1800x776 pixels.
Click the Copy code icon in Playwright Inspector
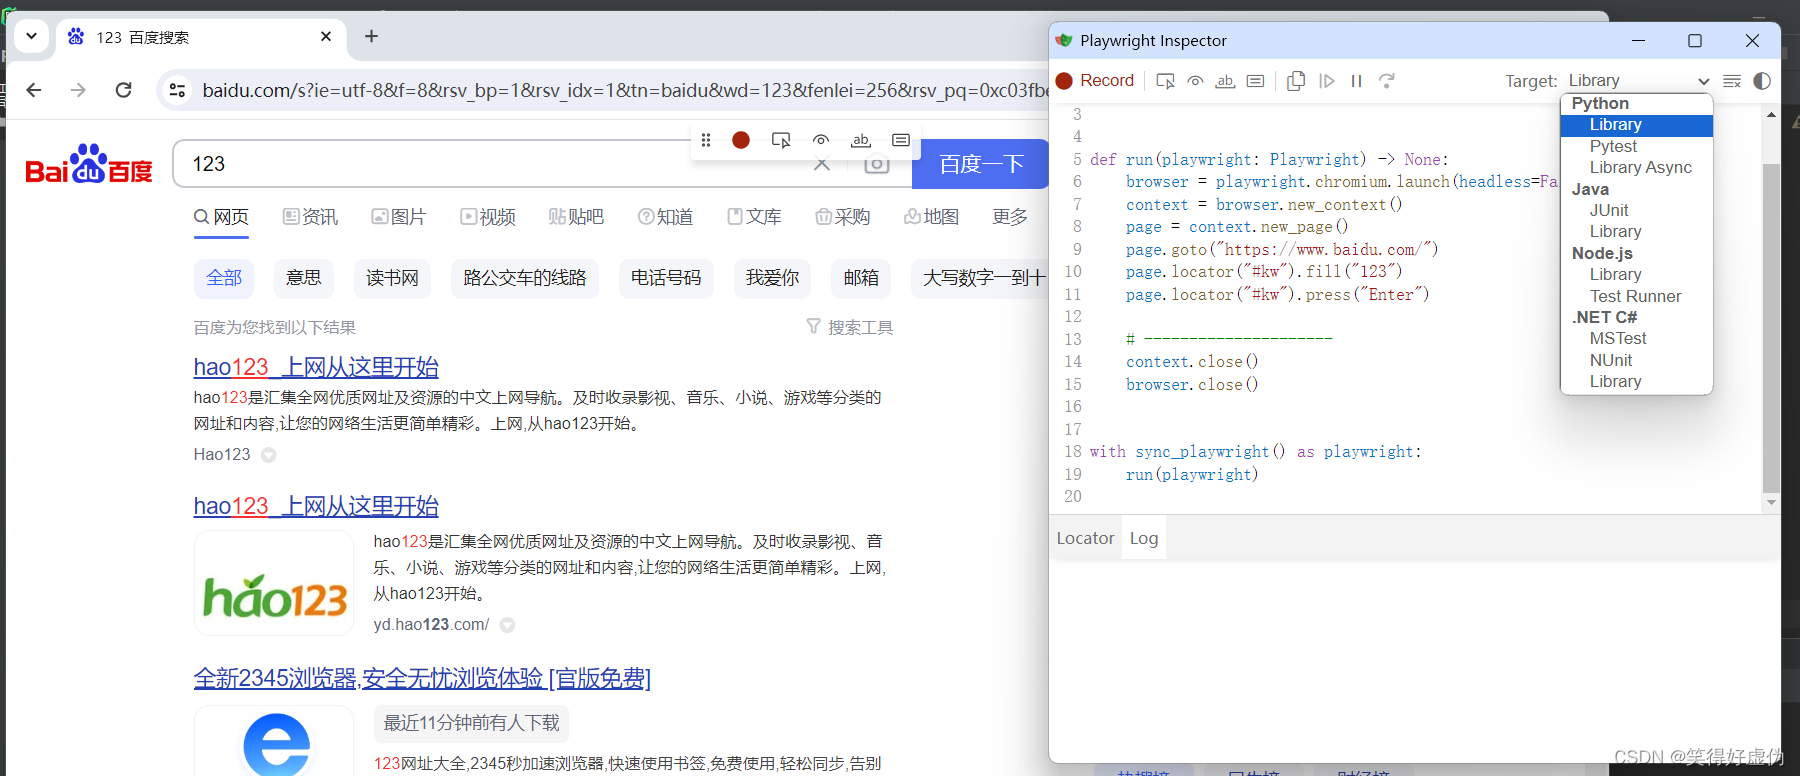click(x=1296, y=81)
